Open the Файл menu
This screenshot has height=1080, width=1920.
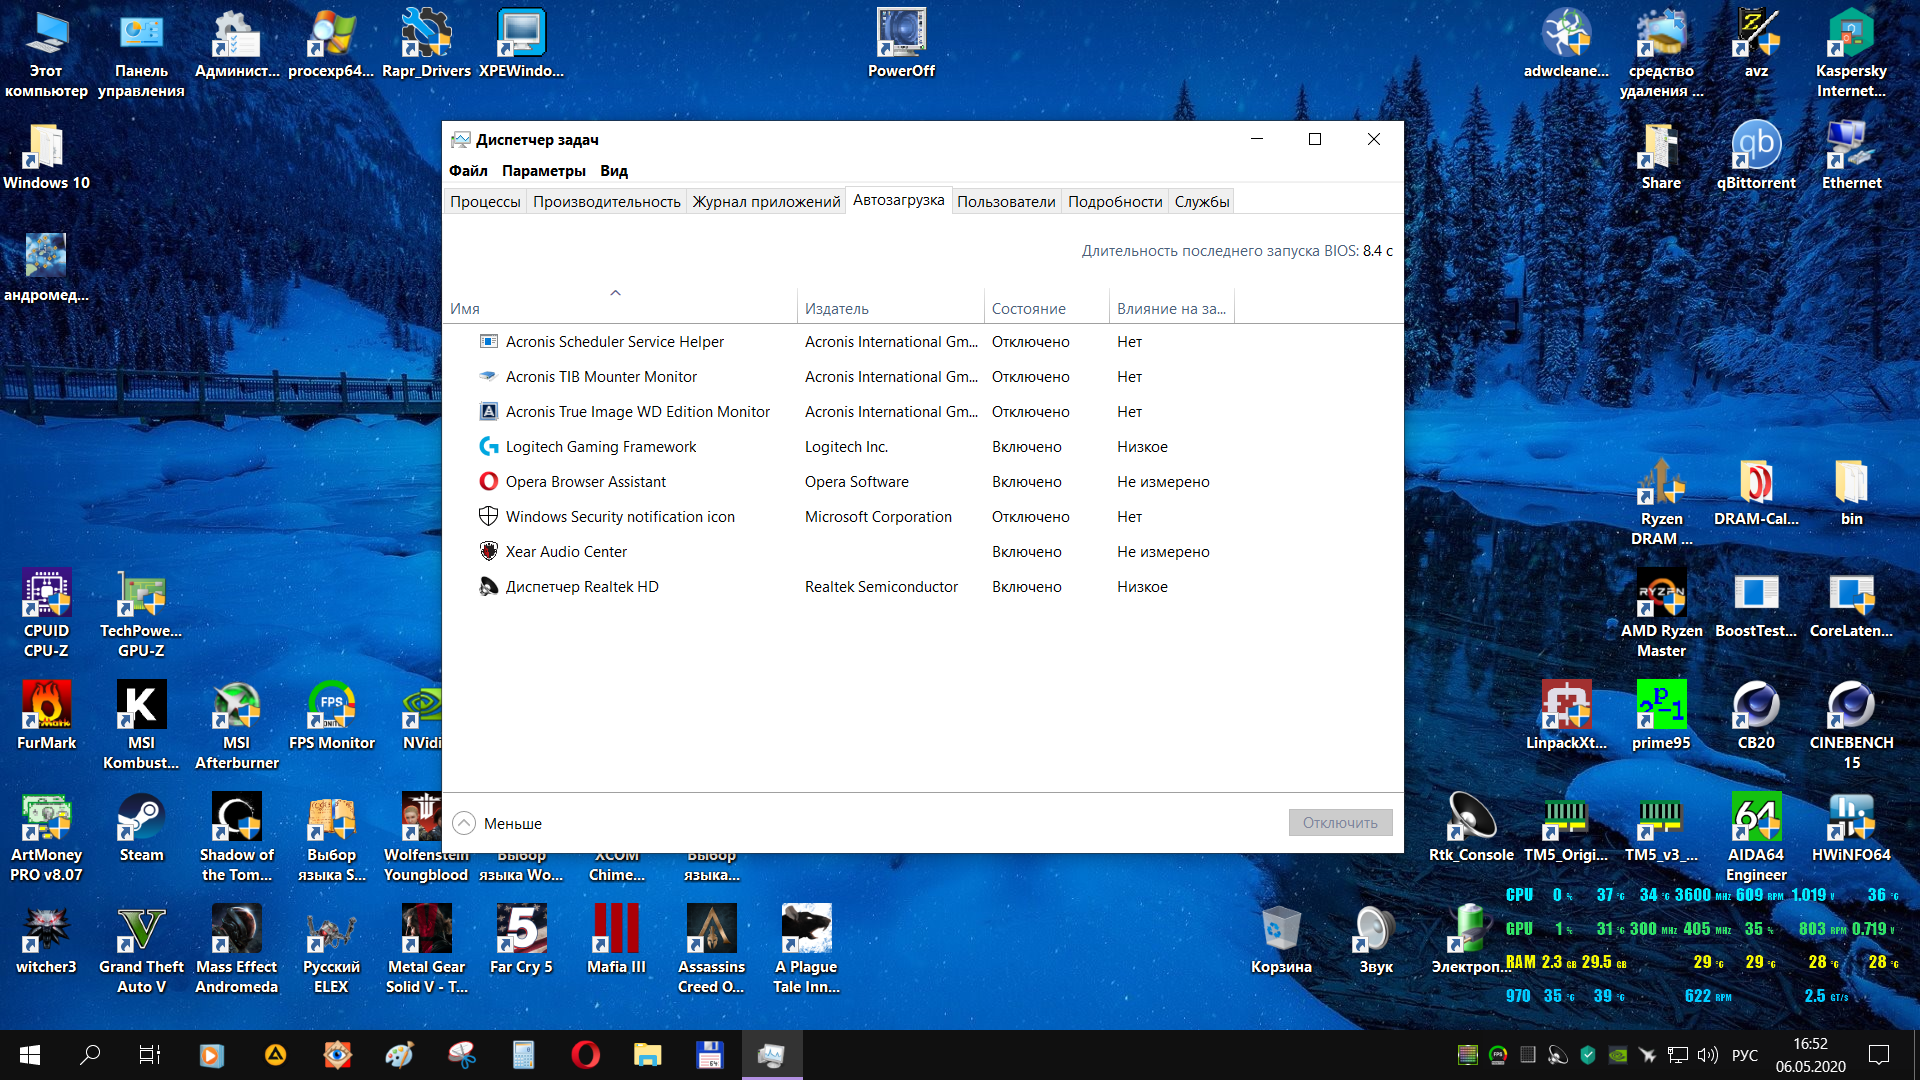pos(468,170)
